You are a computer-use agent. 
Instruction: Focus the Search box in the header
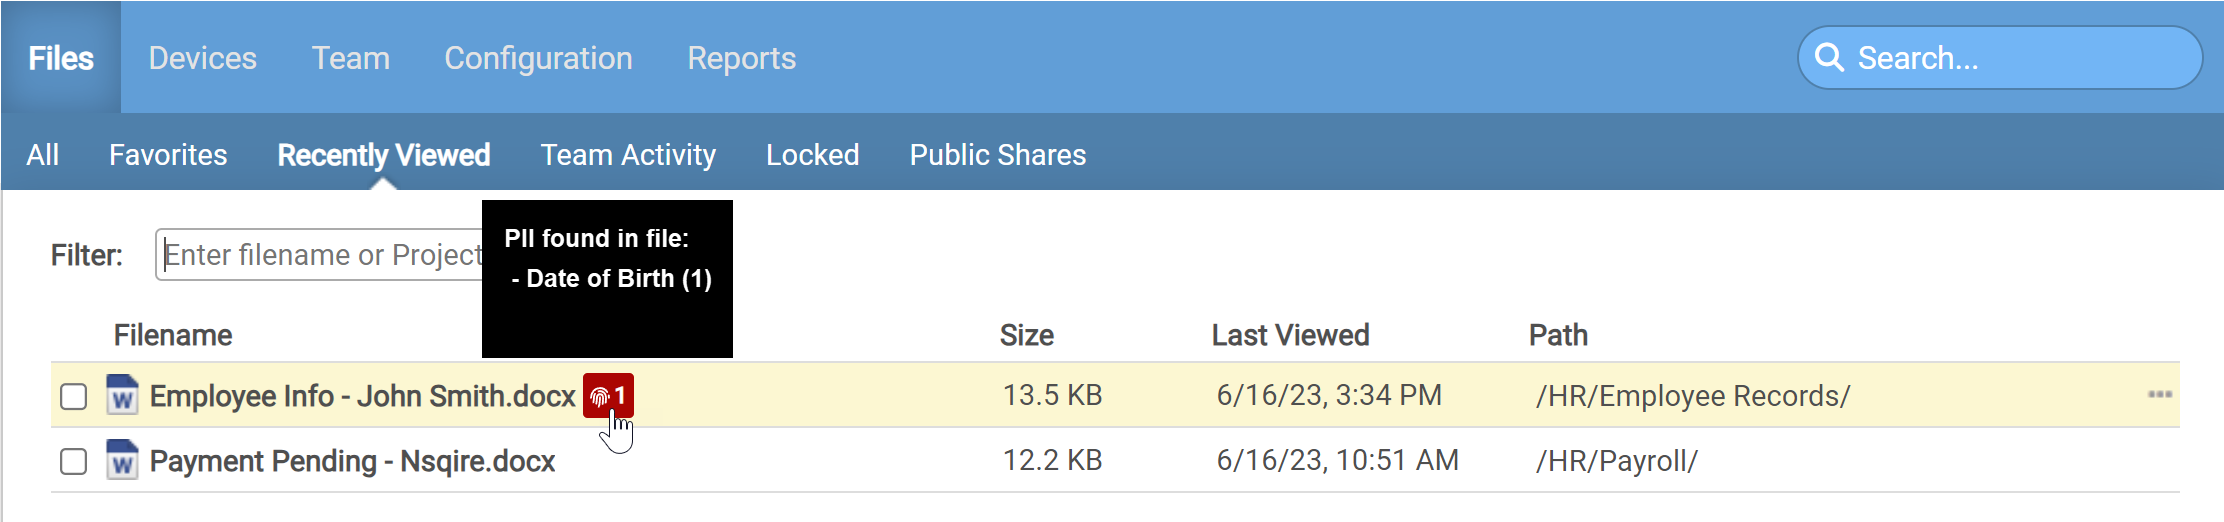pos(2010,58)
